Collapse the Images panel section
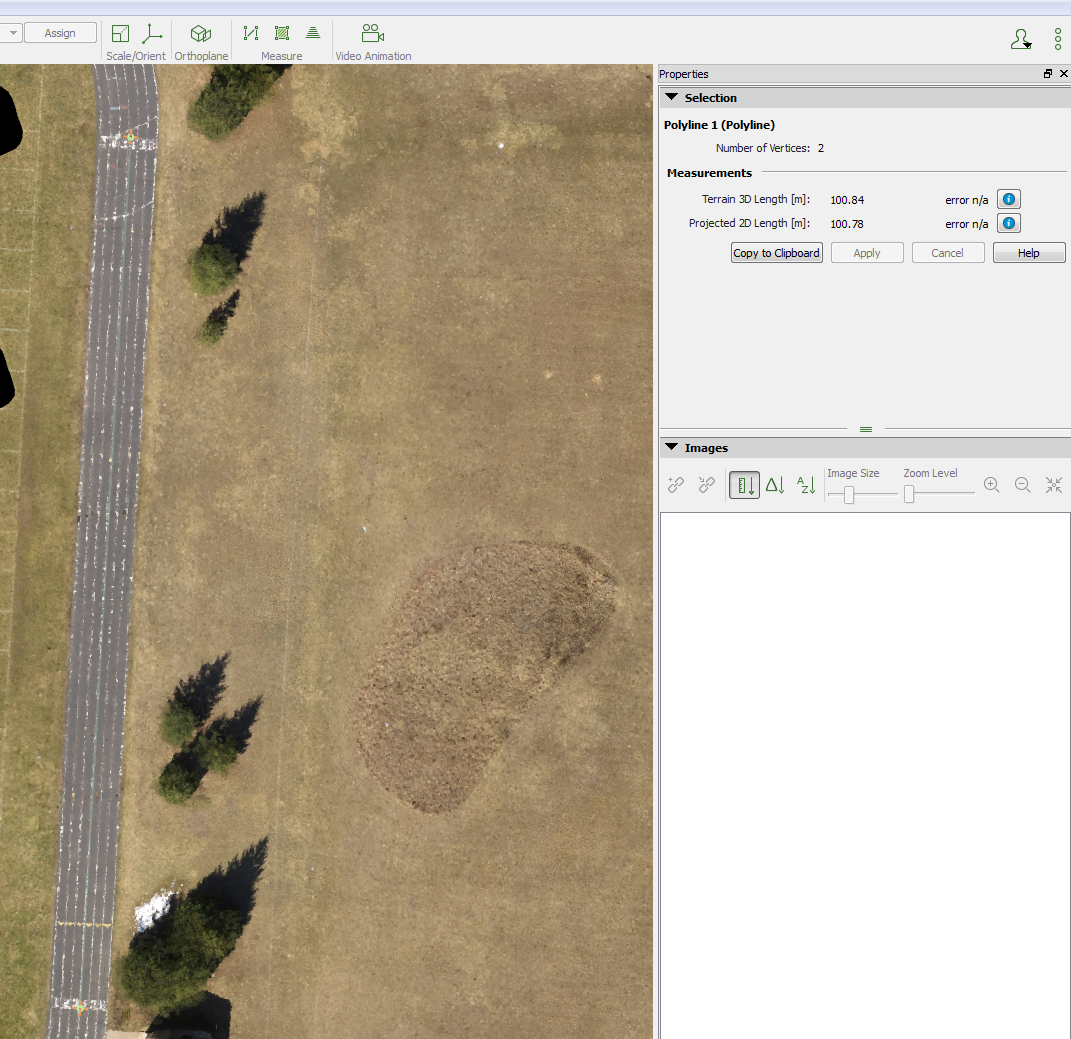This screenshot has height=1039, width=1071. [671, 447]
